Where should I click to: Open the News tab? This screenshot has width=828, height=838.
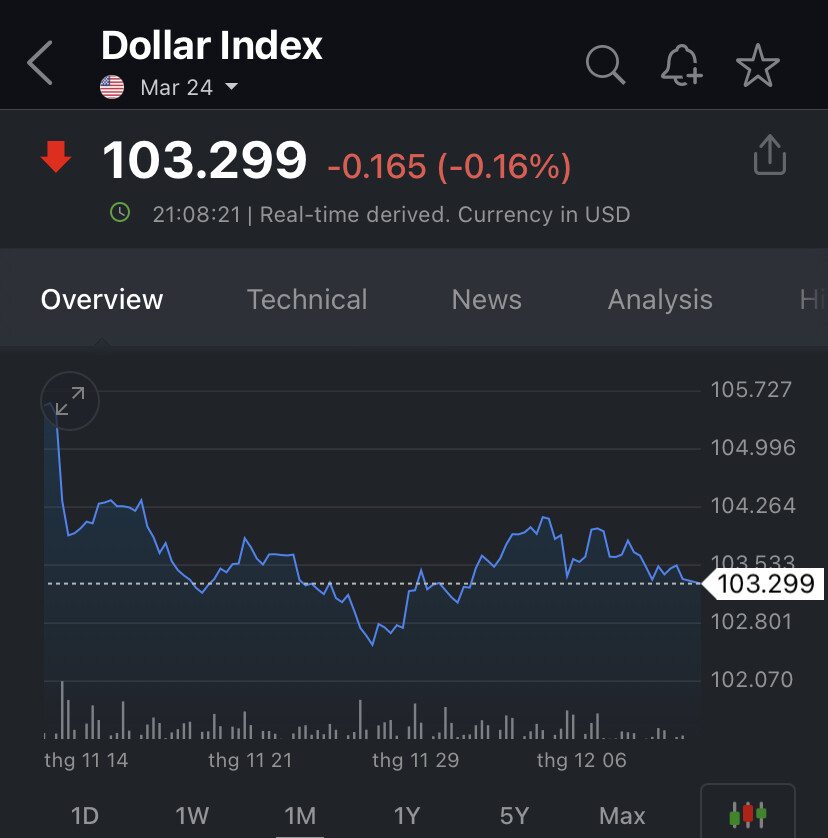(x=486, y=300)
